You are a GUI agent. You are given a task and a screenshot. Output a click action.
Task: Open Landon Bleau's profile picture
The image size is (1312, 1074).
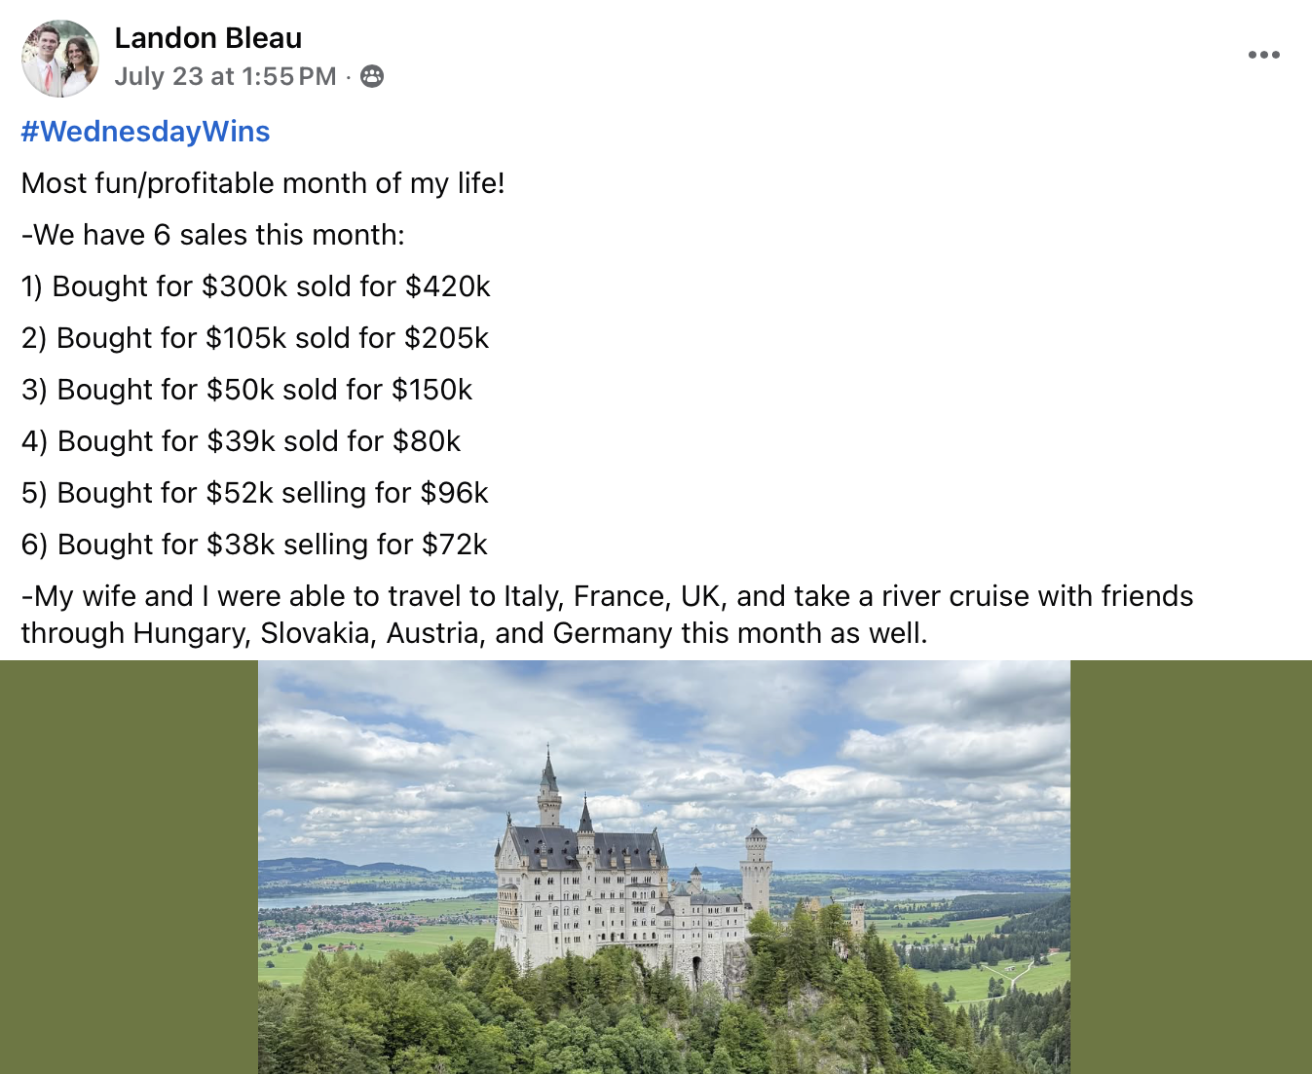pyautogui.click(x=60, y=58)
